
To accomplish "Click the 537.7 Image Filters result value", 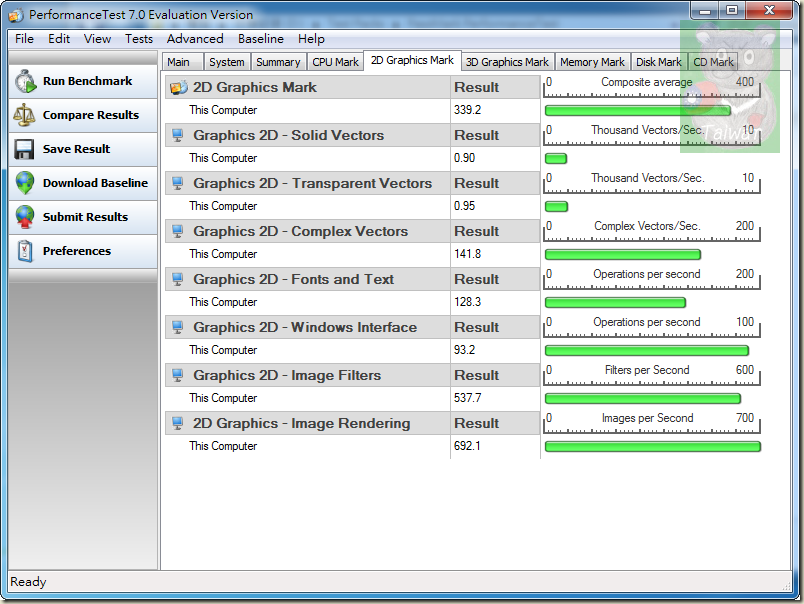I will click(x=467, y=398).
